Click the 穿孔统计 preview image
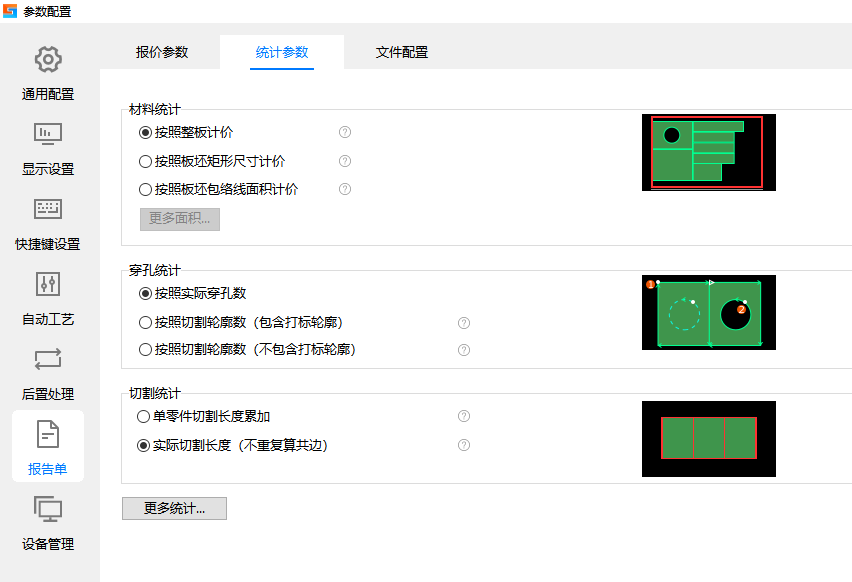 709,312
